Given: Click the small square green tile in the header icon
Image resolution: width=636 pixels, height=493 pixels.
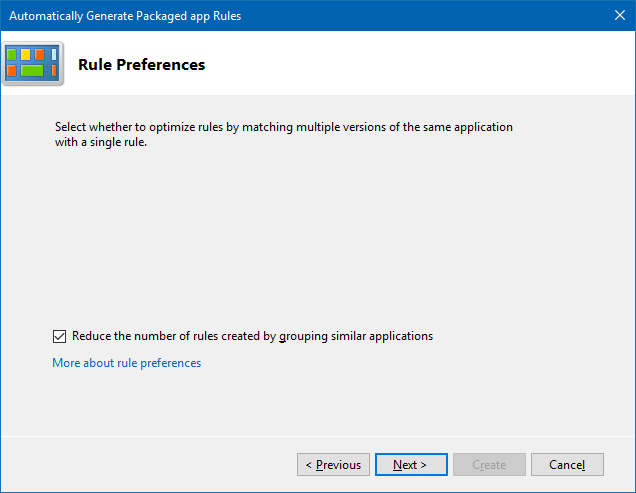Looking at the screenshot, I should (12, 54).
